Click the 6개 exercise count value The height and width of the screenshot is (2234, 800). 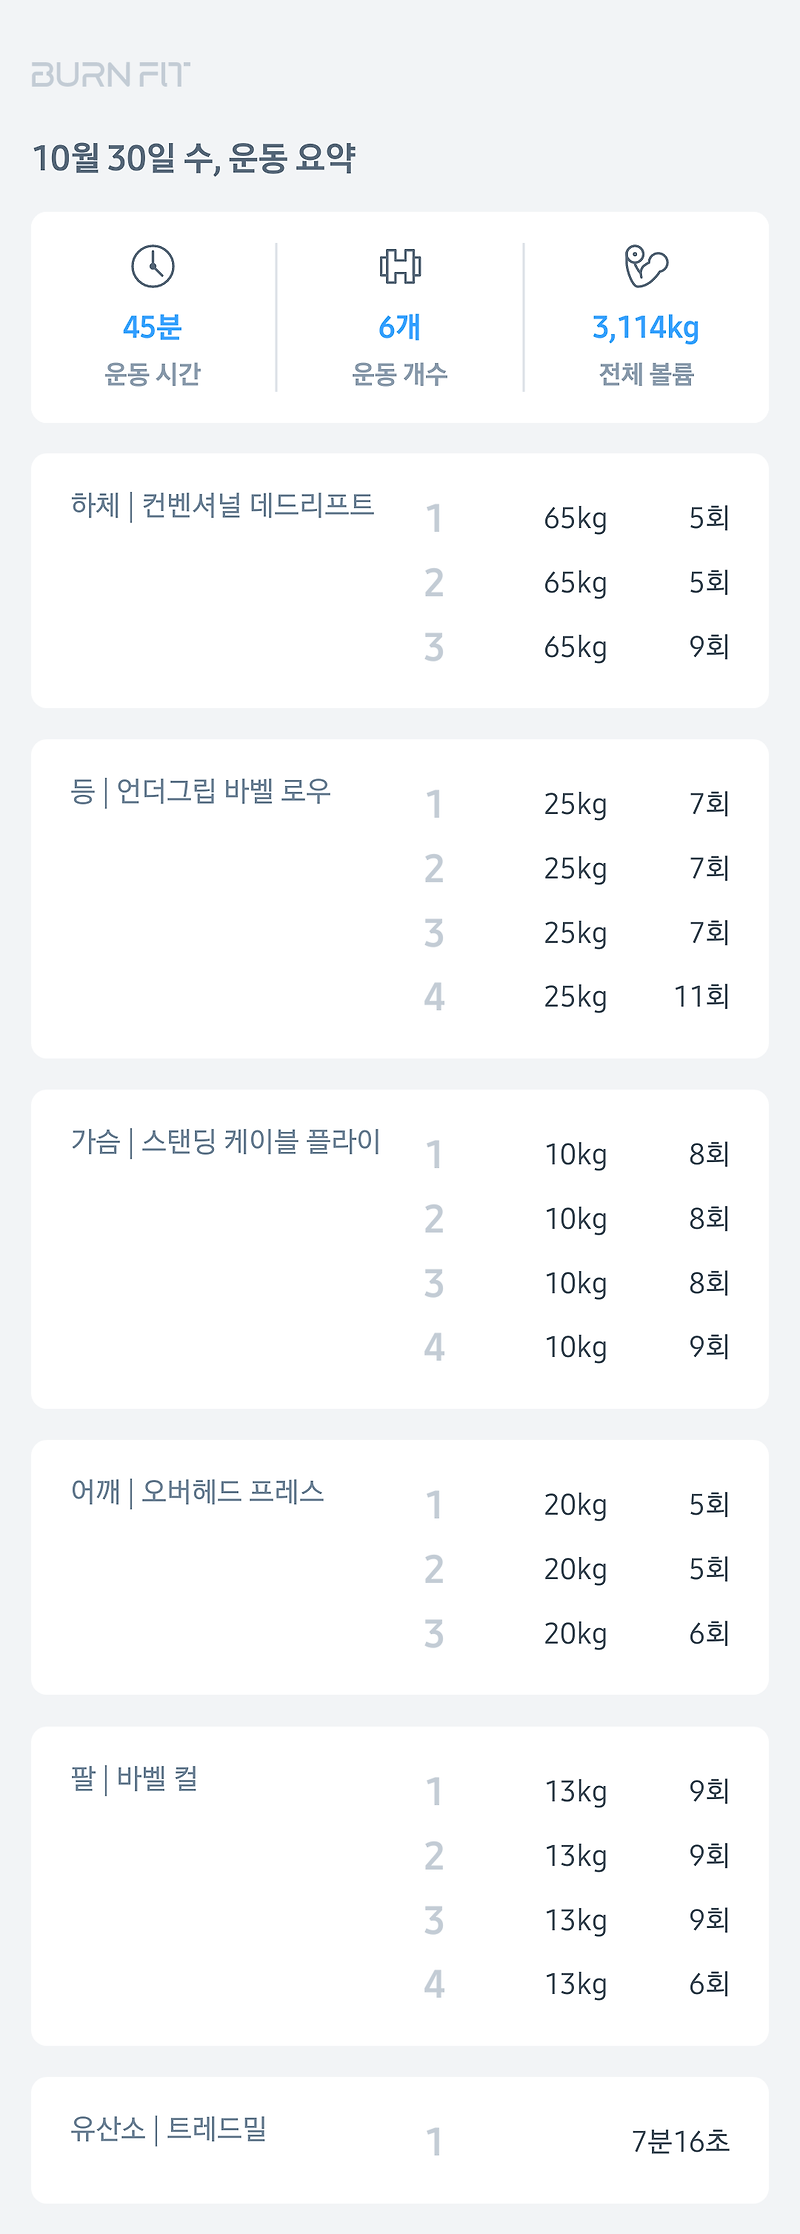coord(399,327)
